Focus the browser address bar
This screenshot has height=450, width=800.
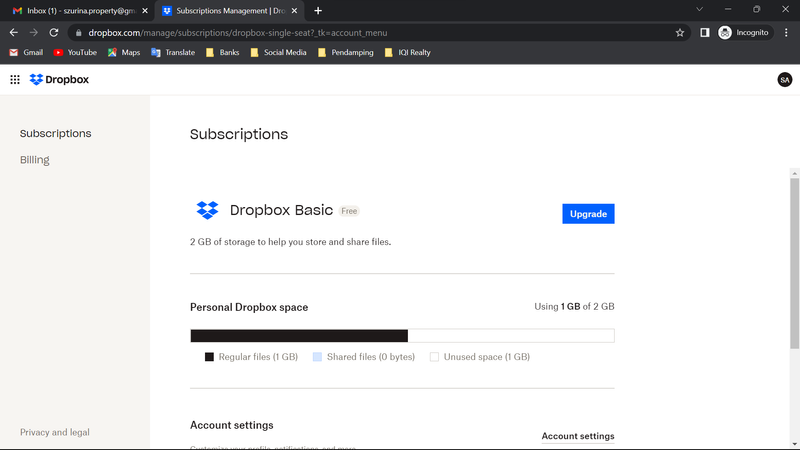click(378, 33)
